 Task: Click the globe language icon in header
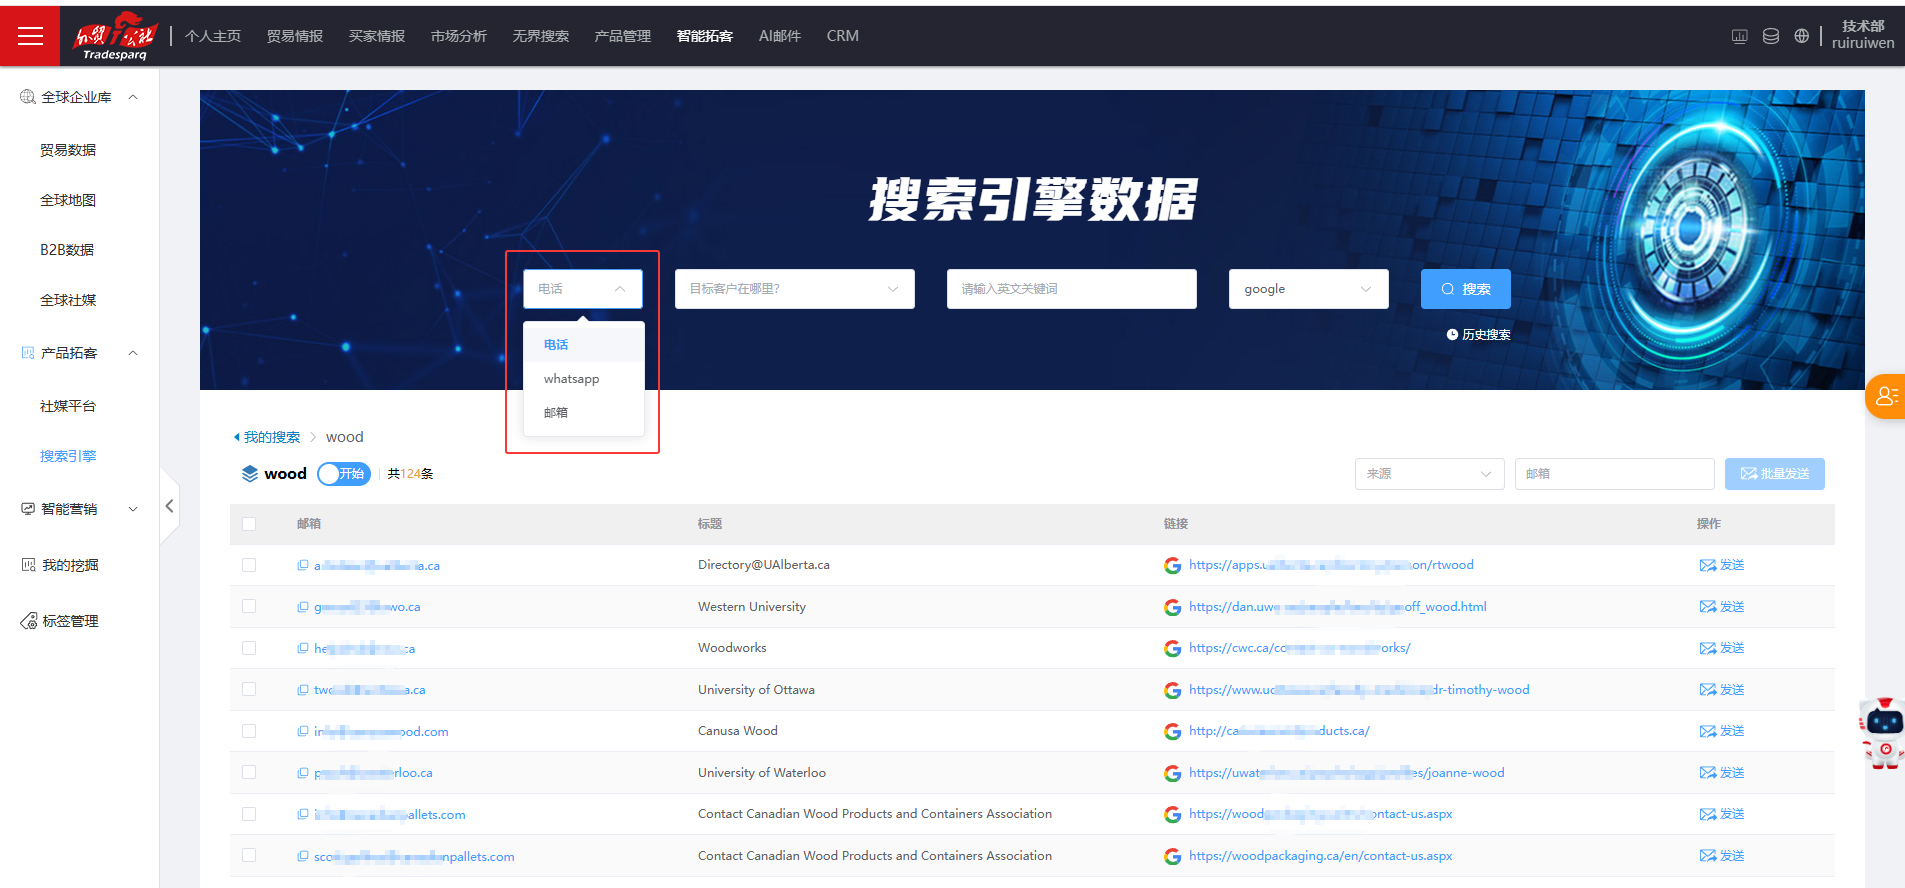[x=1801, y=36]
